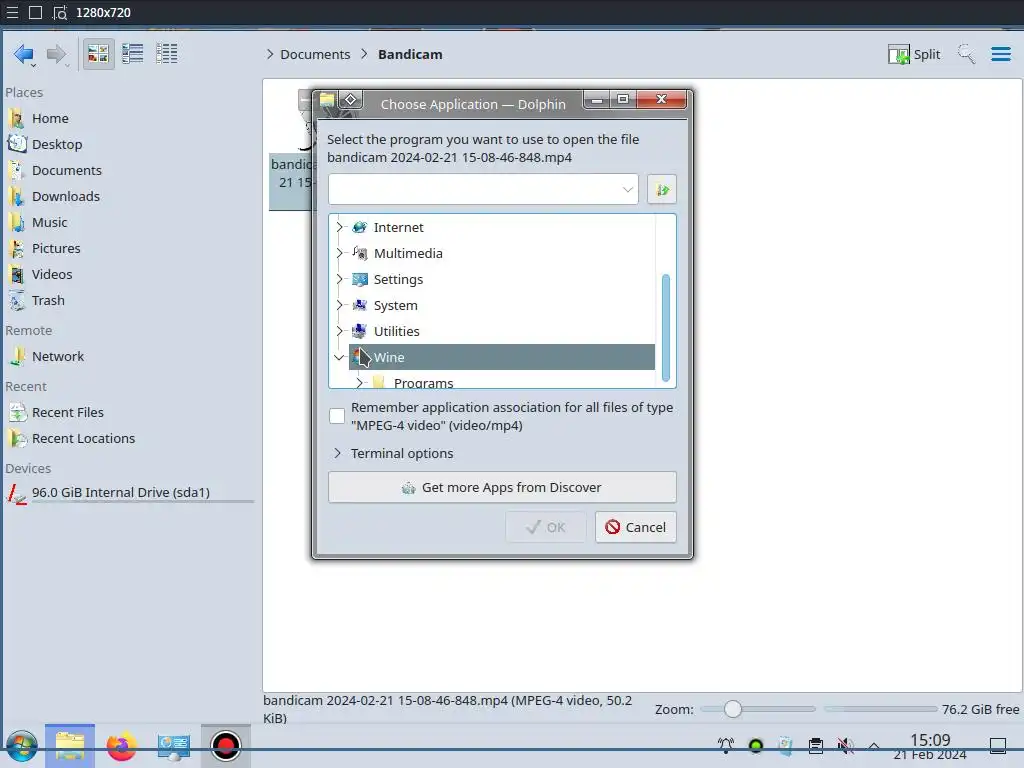Select the System tree row
Screen dimensions: 1024x768
pyautogui.click(x=502, y=306)
